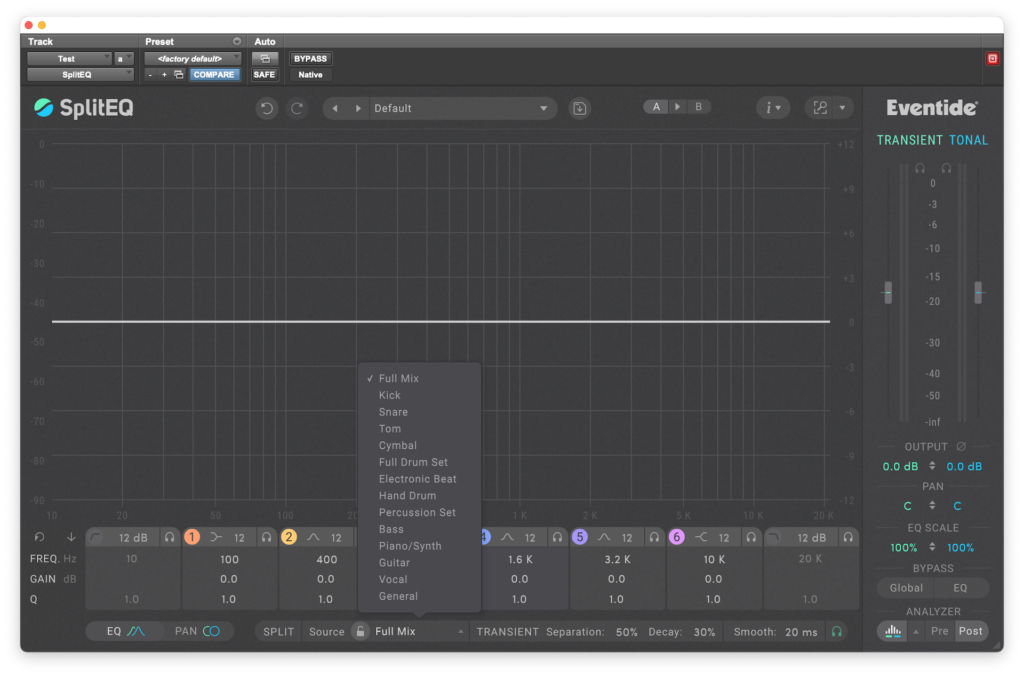Click band 2 frequency value 400
Image resolution: width=1024 pixels, height=676 pixels.
pos(326,560)
